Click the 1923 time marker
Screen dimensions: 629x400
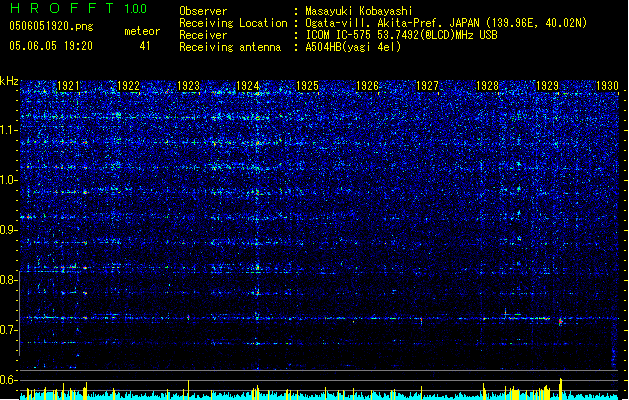pos(188,86)
